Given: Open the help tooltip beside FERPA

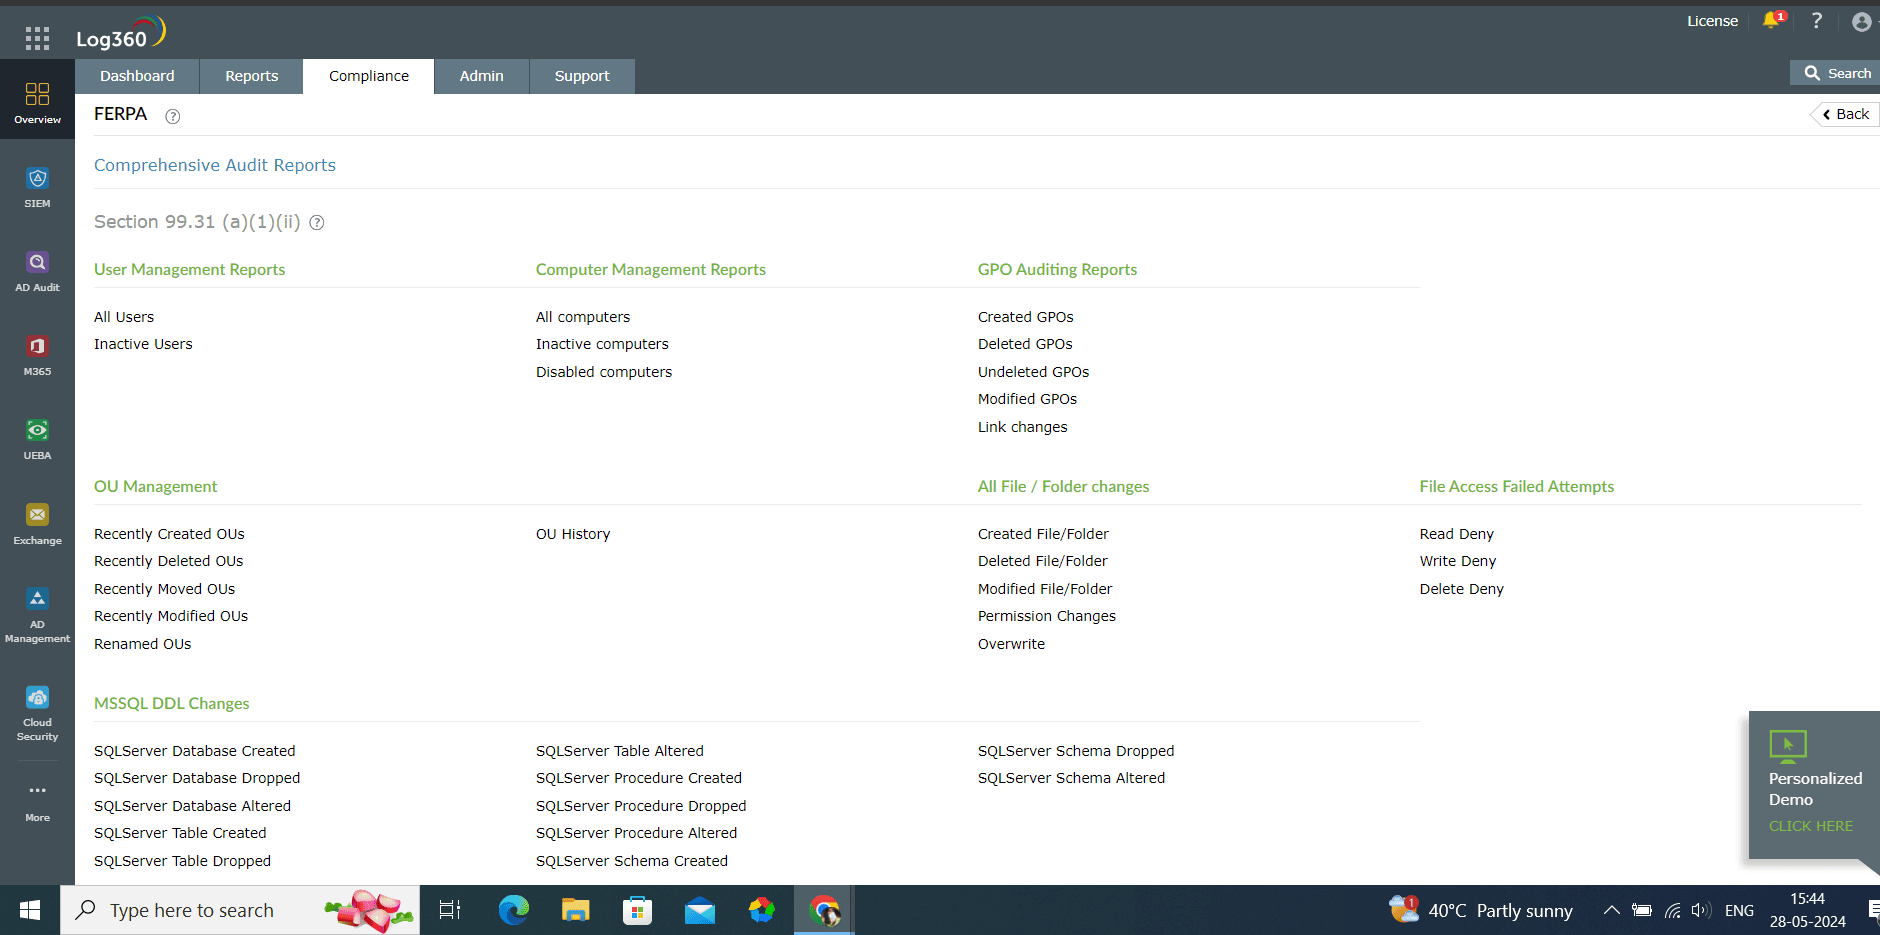Looking at the screenshot, I should click(172, 116).
